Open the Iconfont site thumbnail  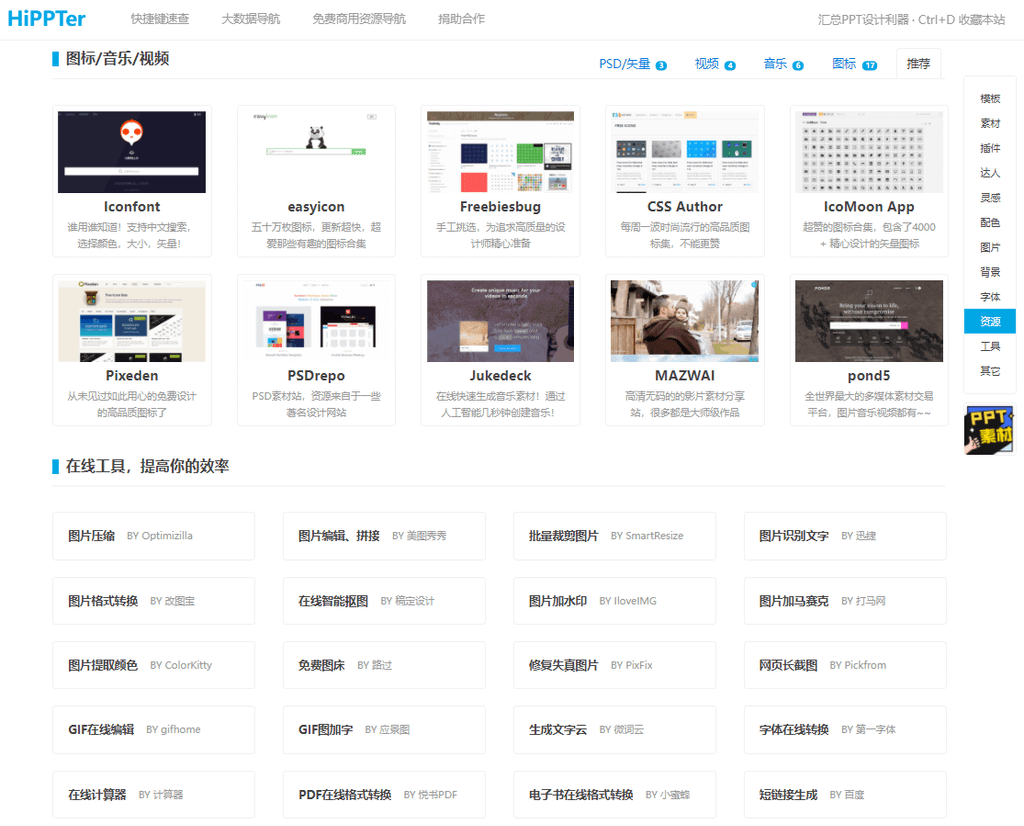[132, 151]
